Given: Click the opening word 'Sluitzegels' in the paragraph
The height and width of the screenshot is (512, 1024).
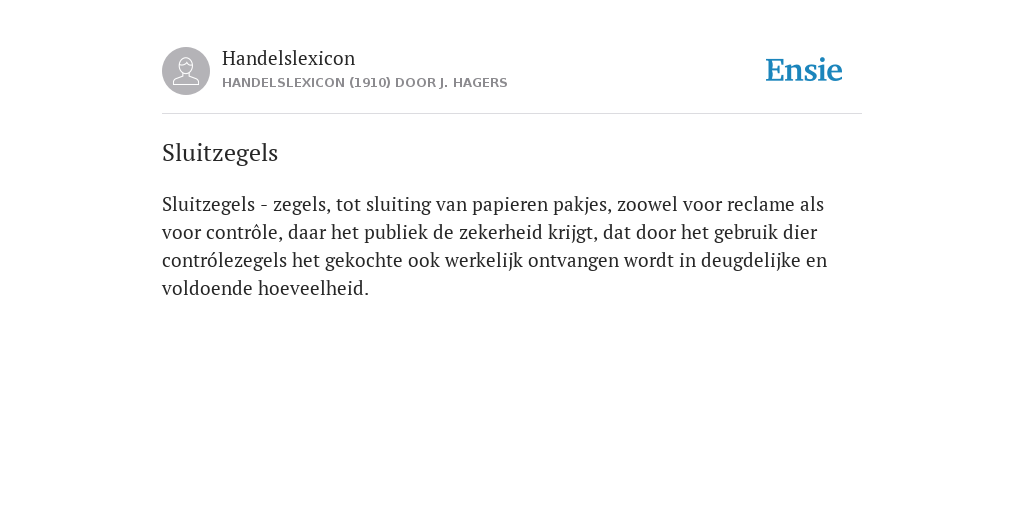Looking at the screenshot, I should (x=208, y=205).
